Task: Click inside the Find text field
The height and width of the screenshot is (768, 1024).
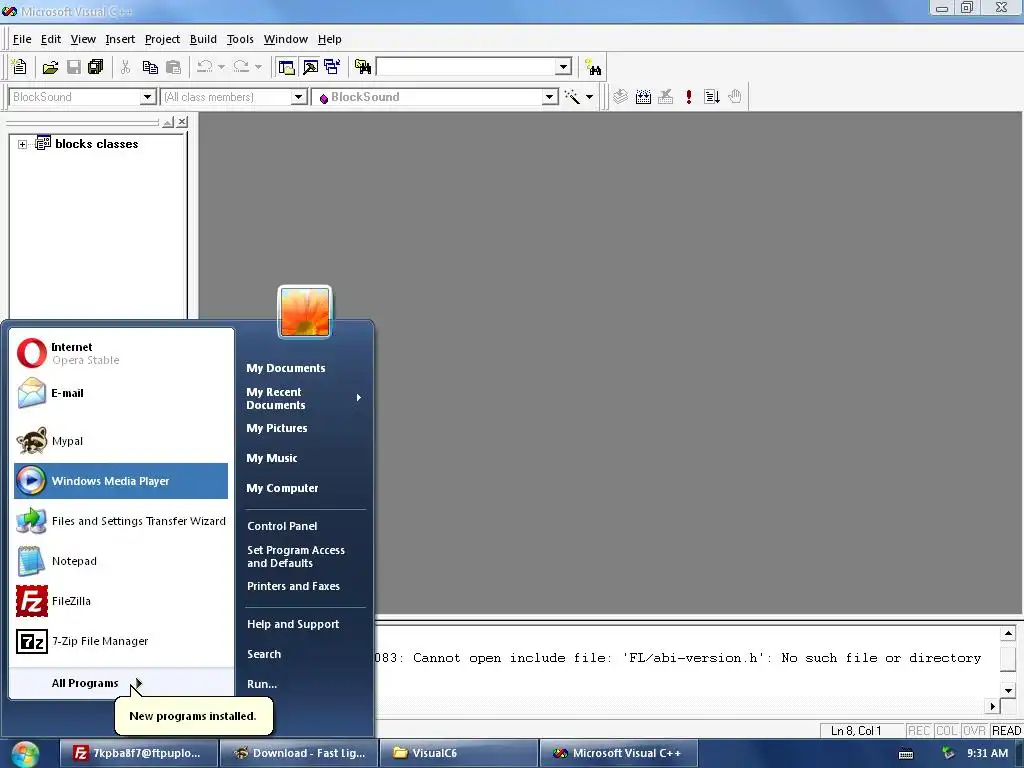Action: coord(467,67)
